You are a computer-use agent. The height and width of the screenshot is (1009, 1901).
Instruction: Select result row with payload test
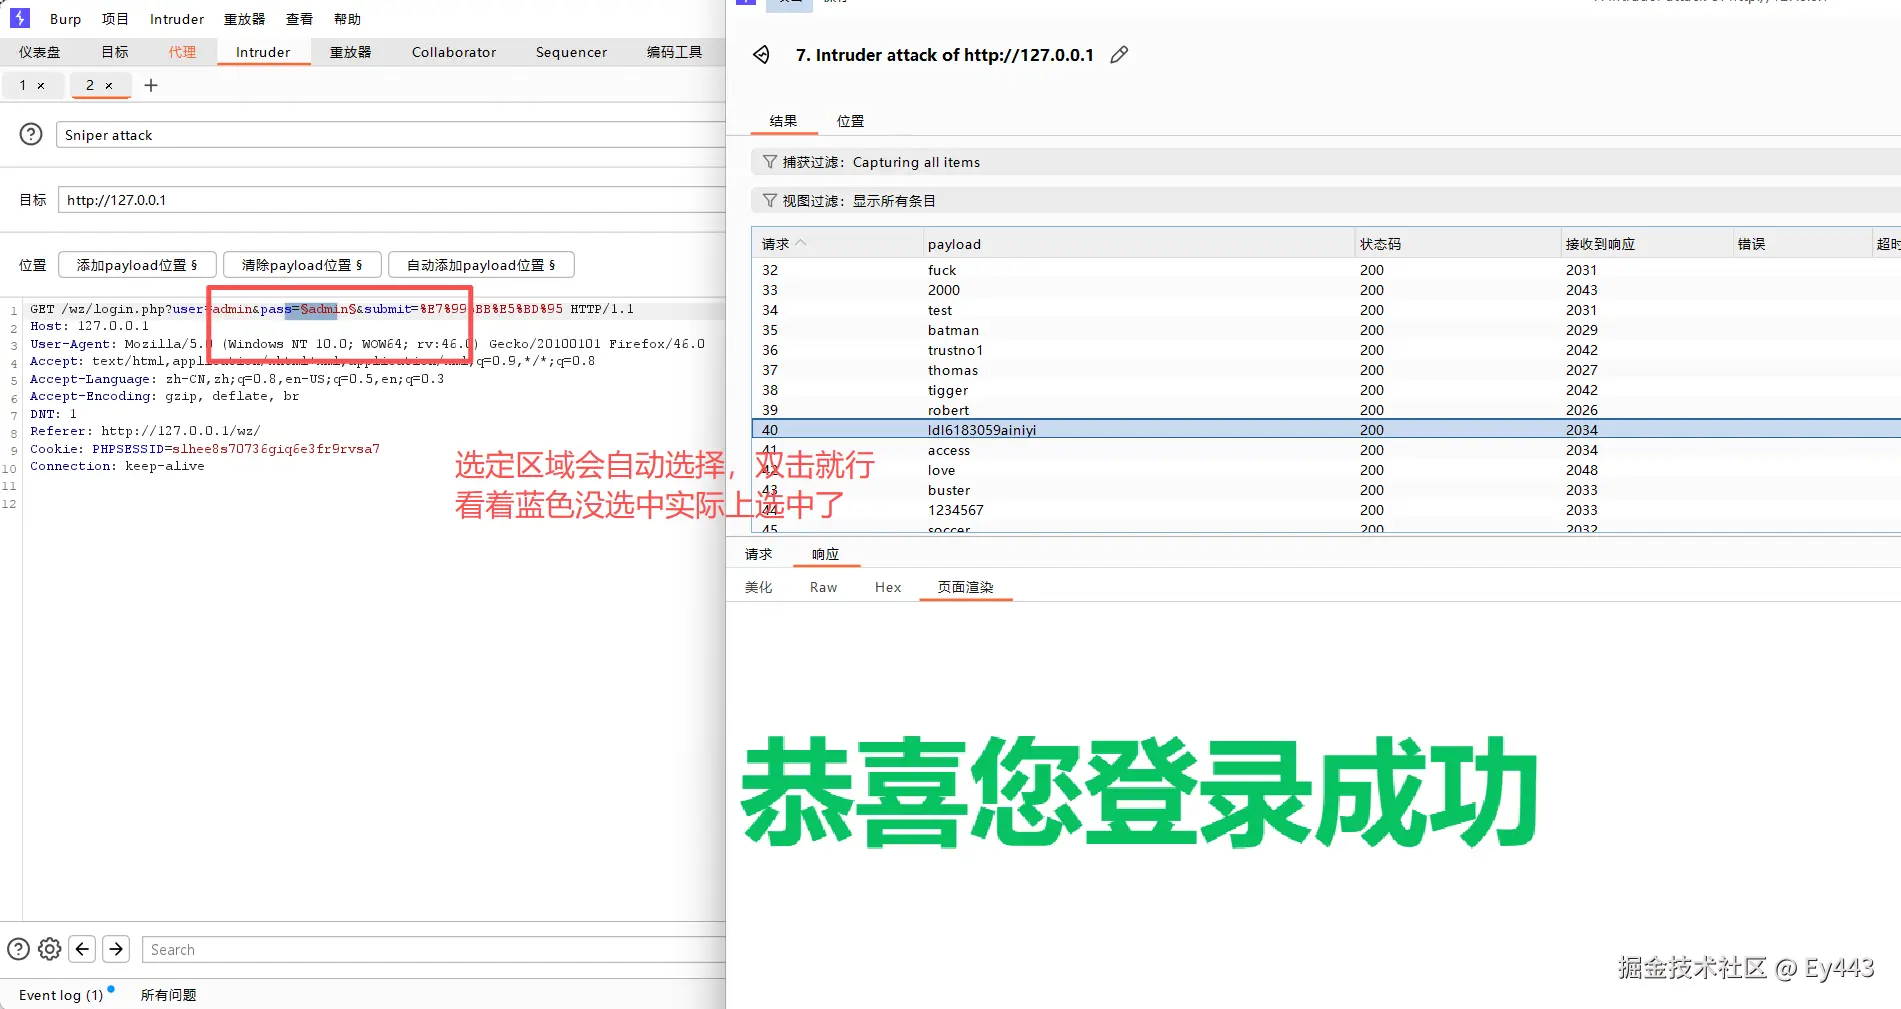coord(1326,310)
